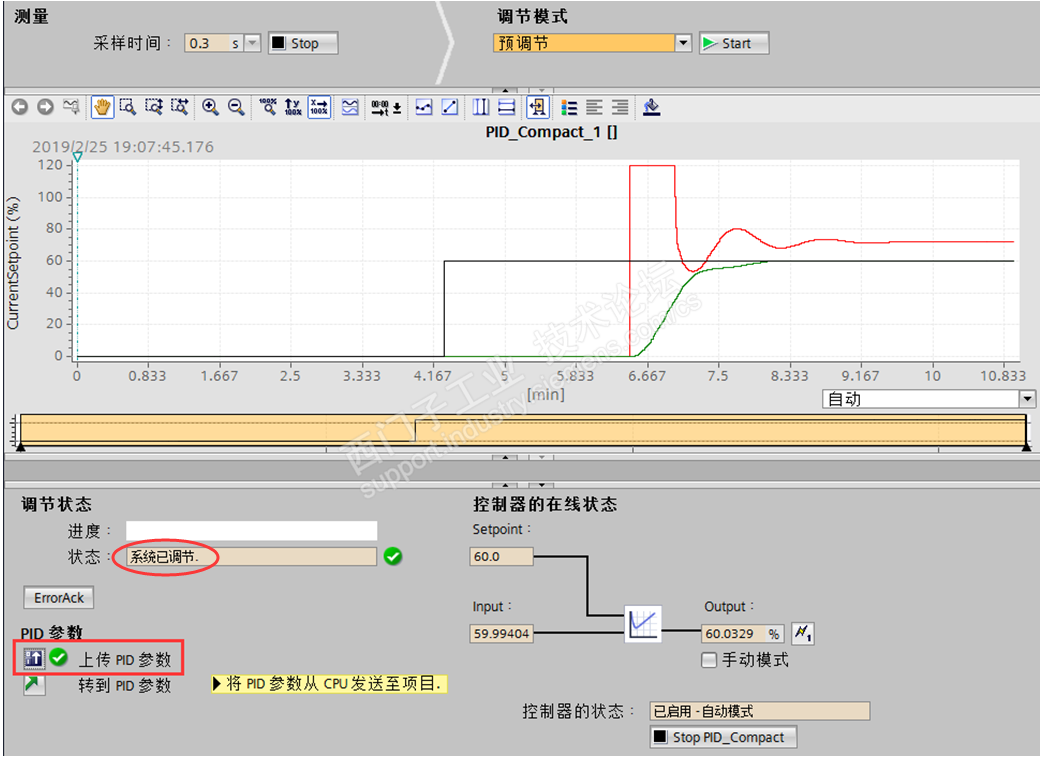
Task: Click the output manual value icon
Action: click(x=803, y=633)
